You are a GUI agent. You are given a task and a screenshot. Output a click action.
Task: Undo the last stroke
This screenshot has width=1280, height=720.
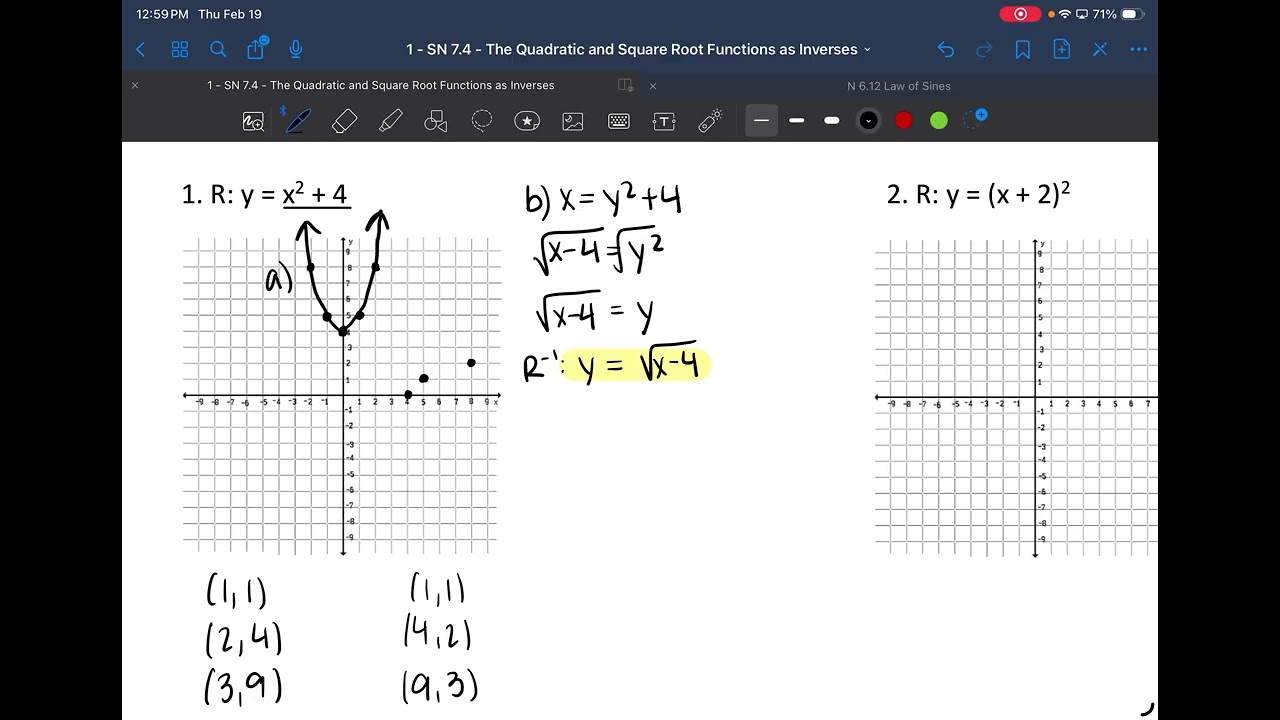[x=946, y=49]
